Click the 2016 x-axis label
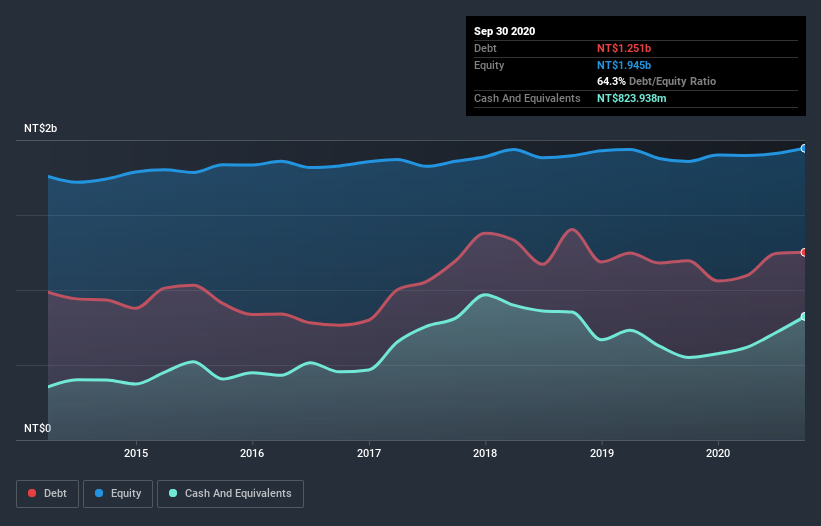This screenshot has height=526, width=821. pos(252,453)
